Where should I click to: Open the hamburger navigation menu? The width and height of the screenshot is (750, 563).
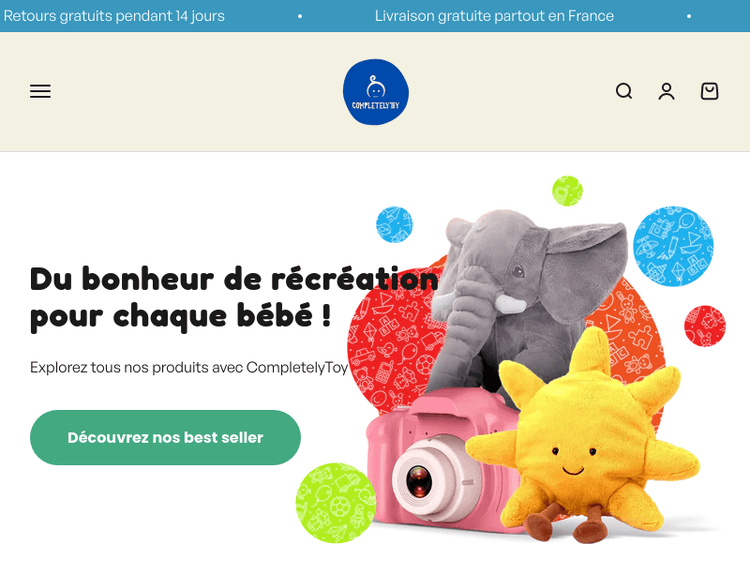tap(40, 91)
